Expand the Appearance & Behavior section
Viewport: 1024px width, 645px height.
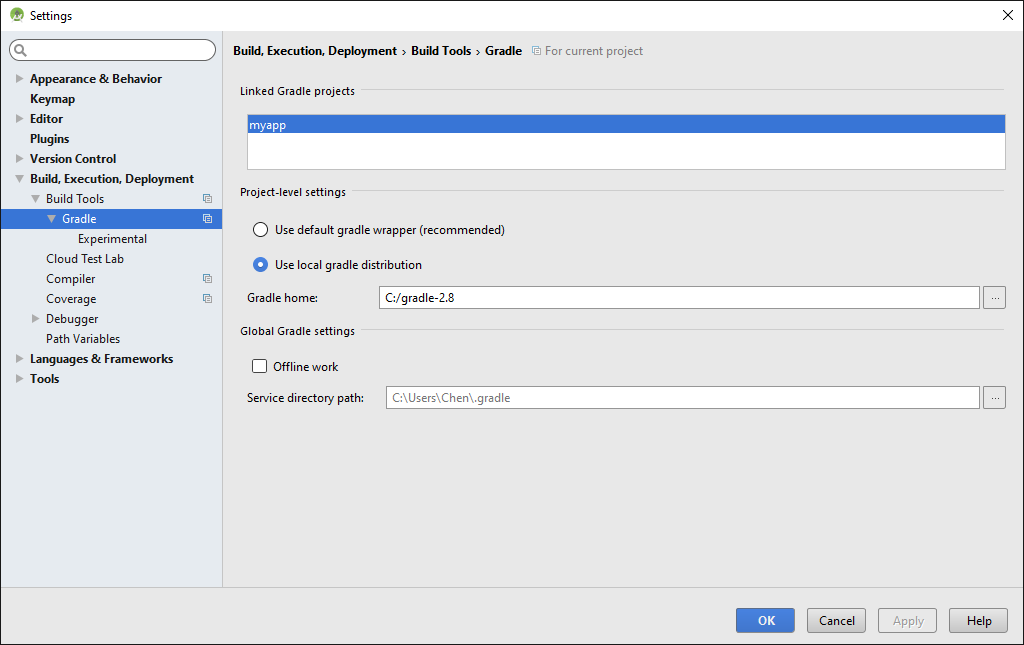pos(19,78)
